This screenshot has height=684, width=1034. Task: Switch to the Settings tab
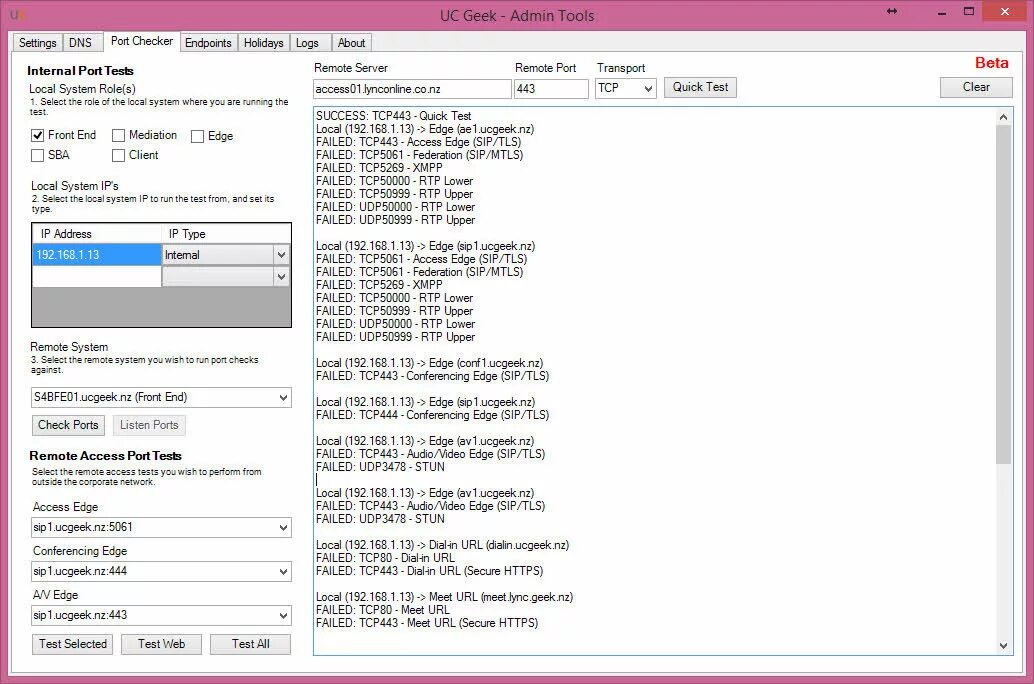[x=37, y=43]
